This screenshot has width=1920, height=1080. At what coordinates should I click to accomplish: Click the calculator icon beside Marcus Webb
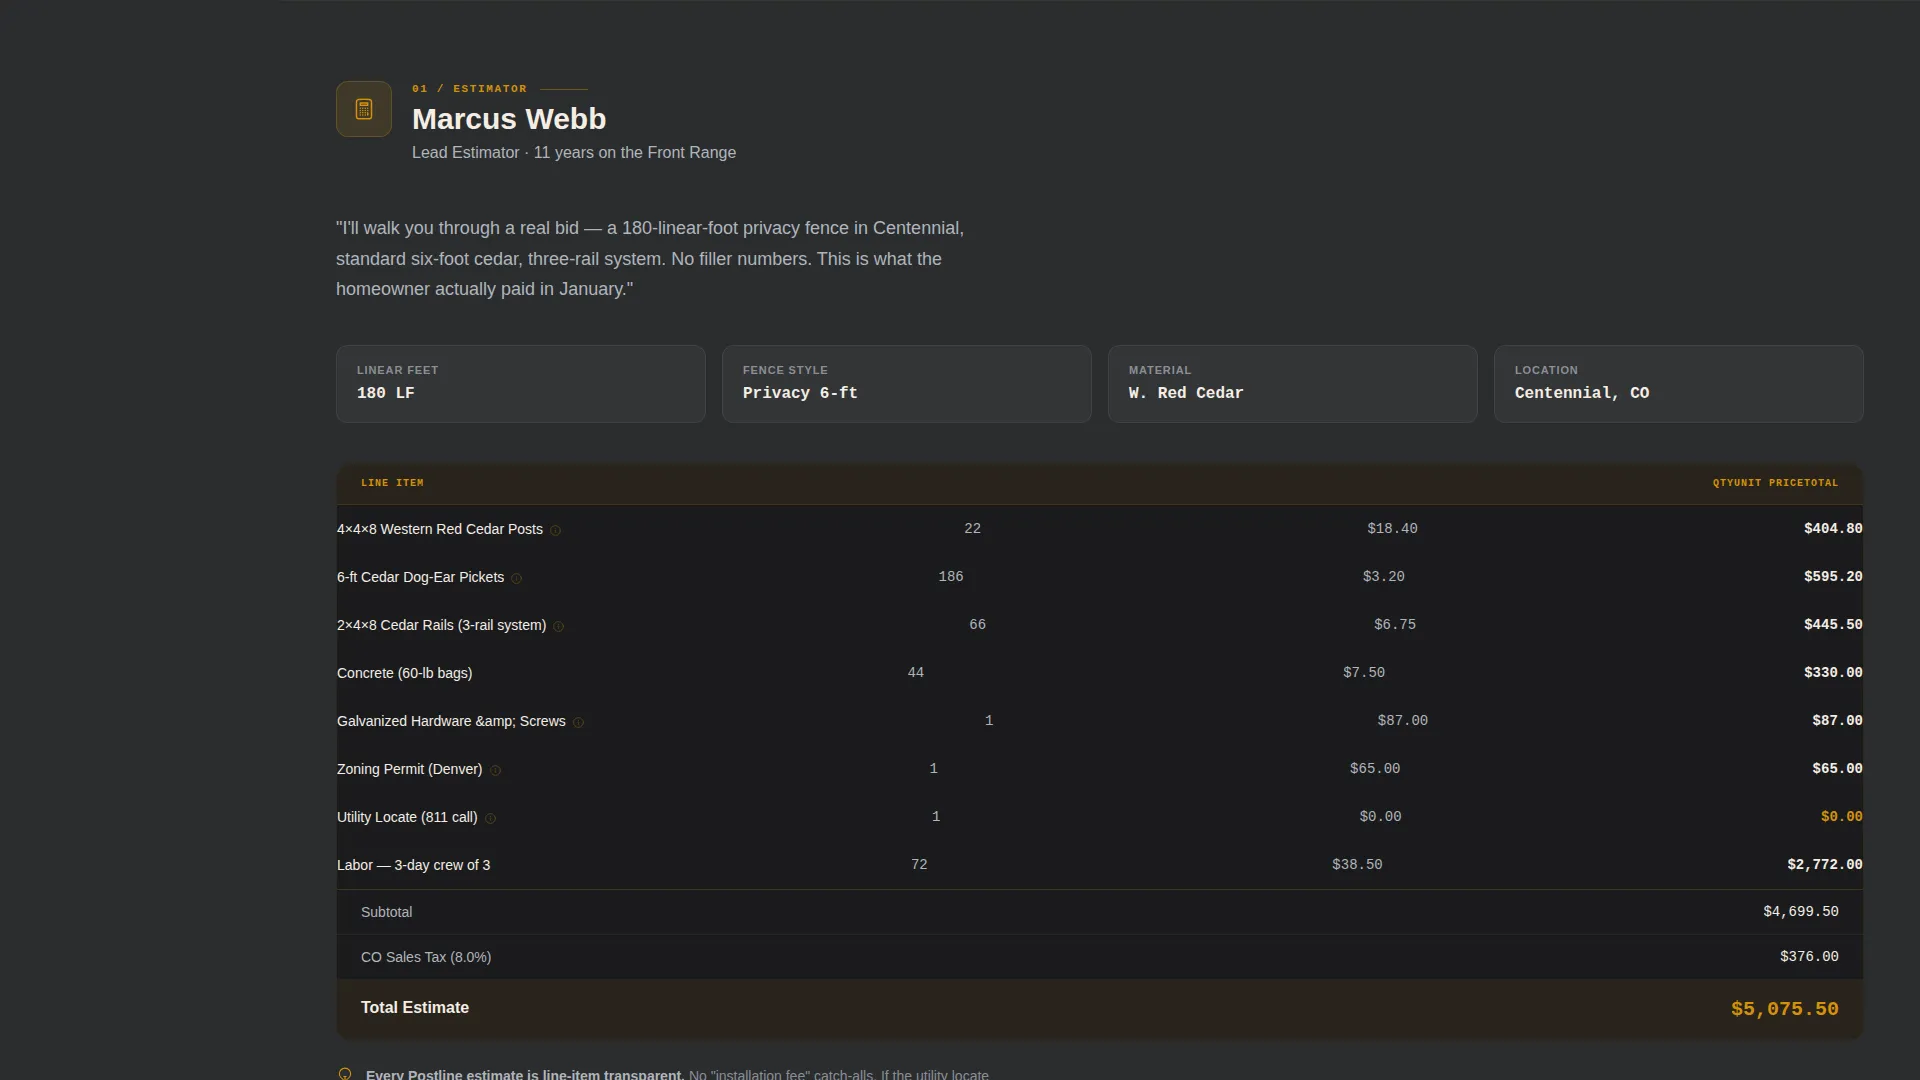[x=364, y=109]
